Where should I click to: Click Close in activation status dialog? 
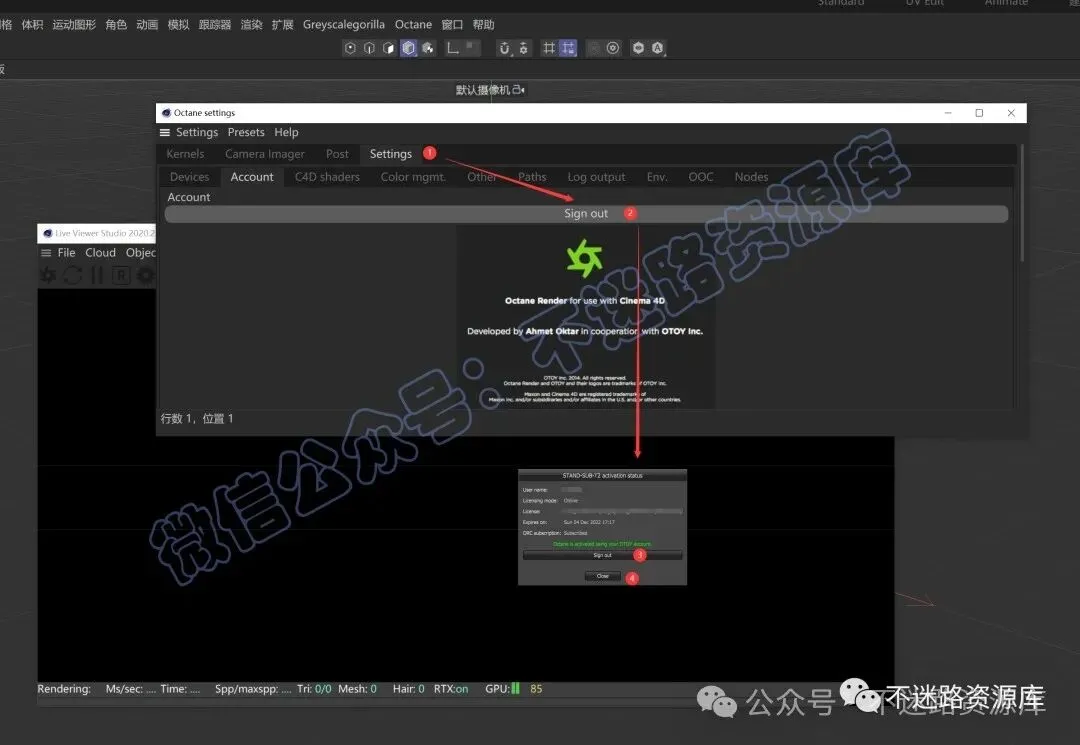click(603, 576)
